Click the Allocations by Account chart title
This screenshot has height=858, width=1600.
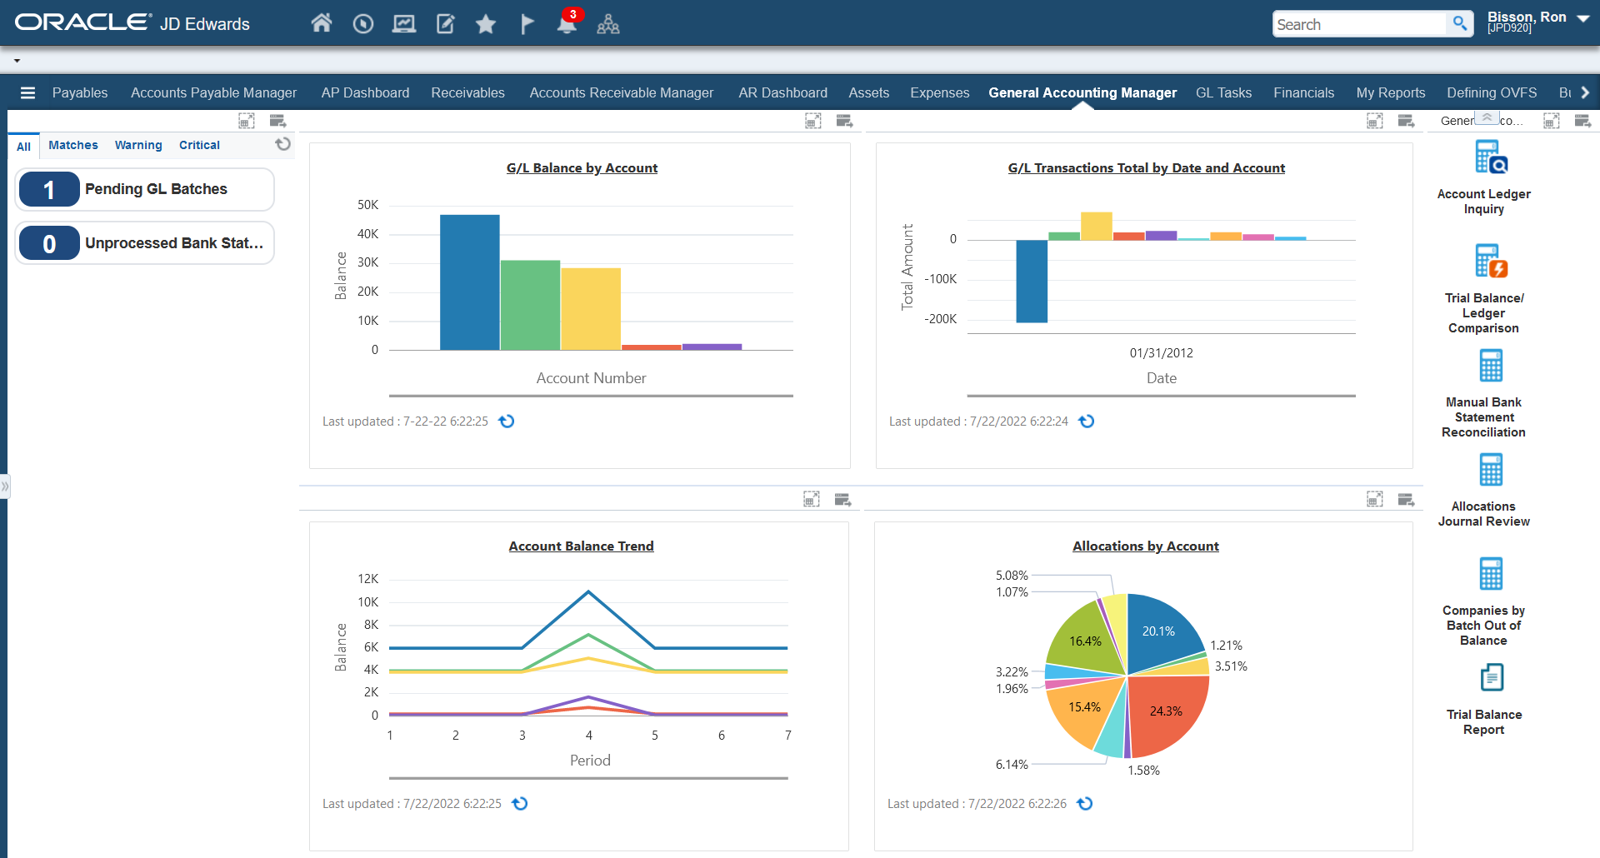click(x=1145, y=546)
